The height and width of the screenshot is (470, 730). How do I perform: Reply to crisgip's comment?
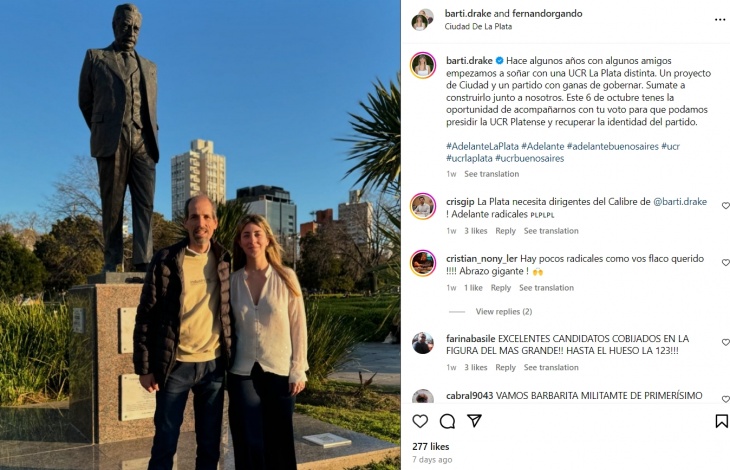pos(505,231)
